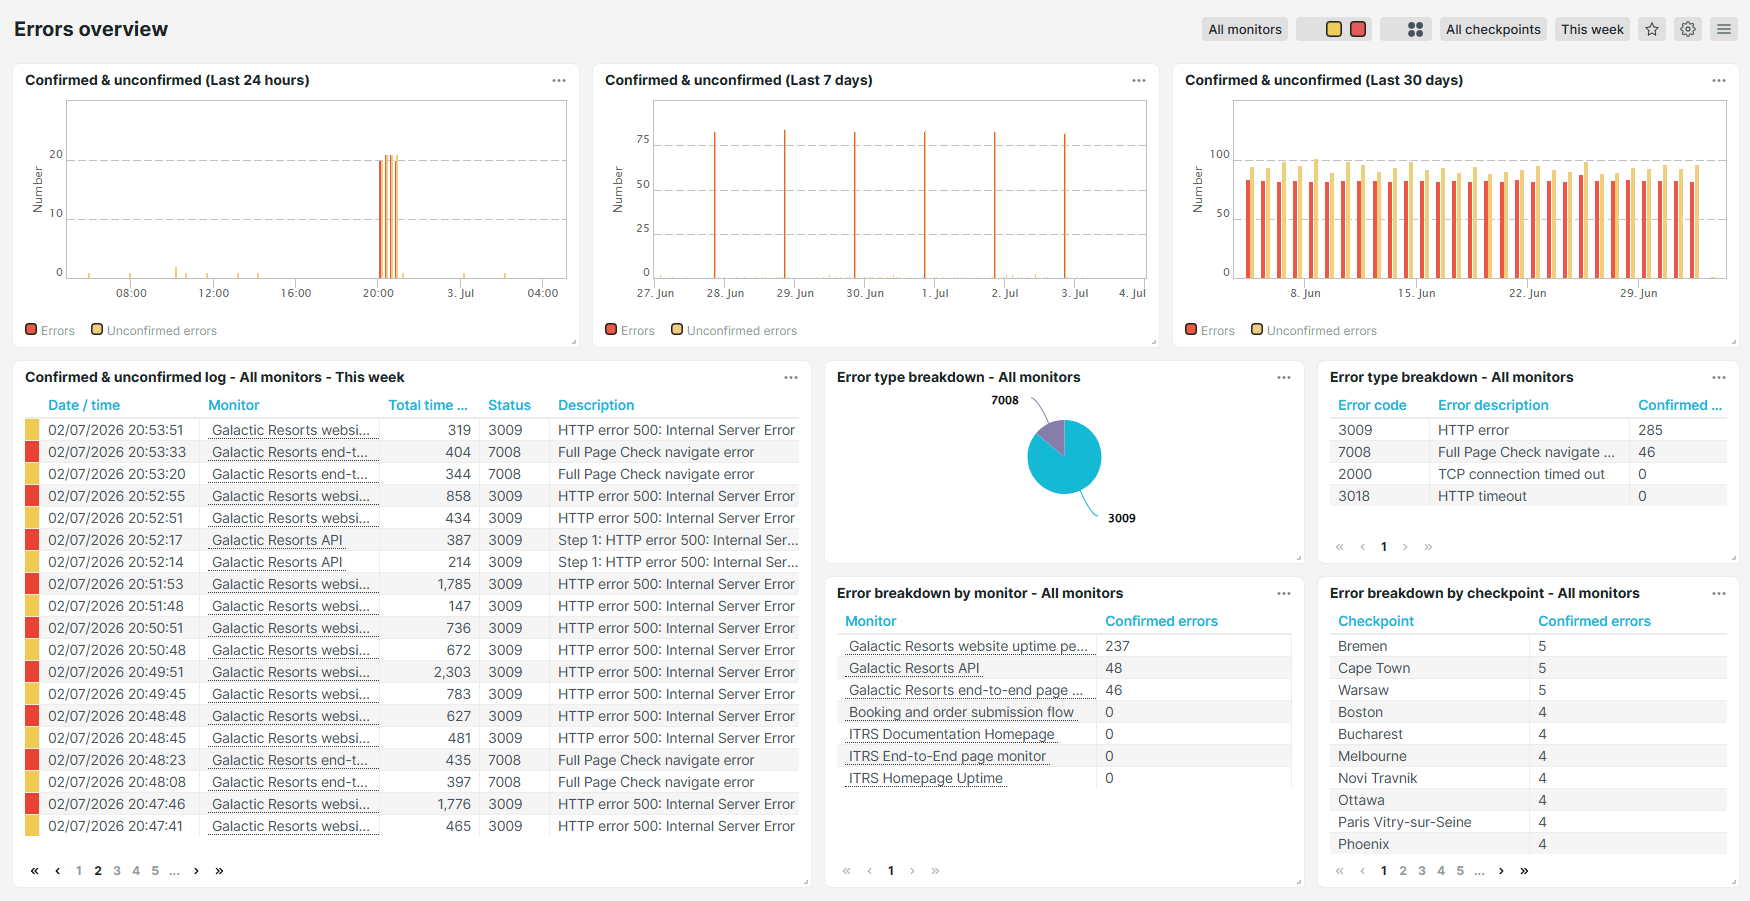Image resolution: width=1750 pixels, height=901 pixels.
Task: Sort error log by Status column
Action: (x=509, y=405)
